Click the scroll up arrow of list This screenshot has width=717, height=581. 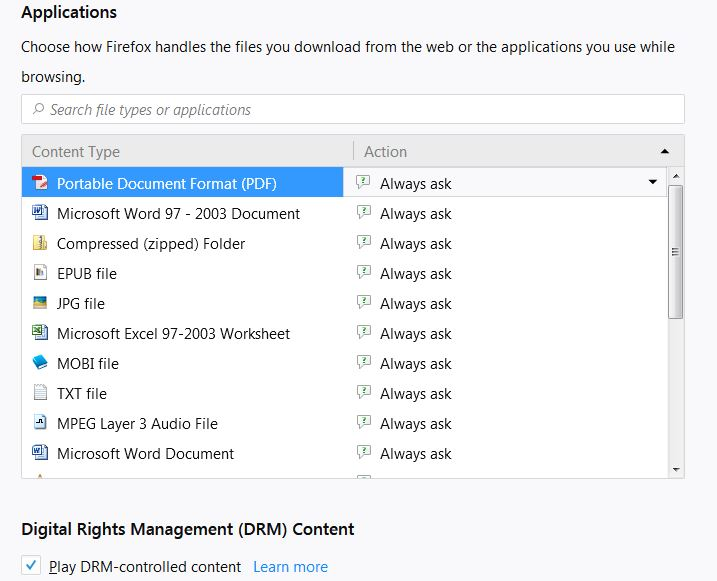676,176
